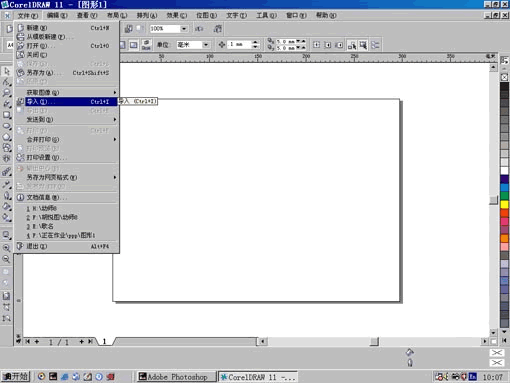Select the Rectangle tool
This screenshot has height=383, width=510.
(x=7, y=115)
